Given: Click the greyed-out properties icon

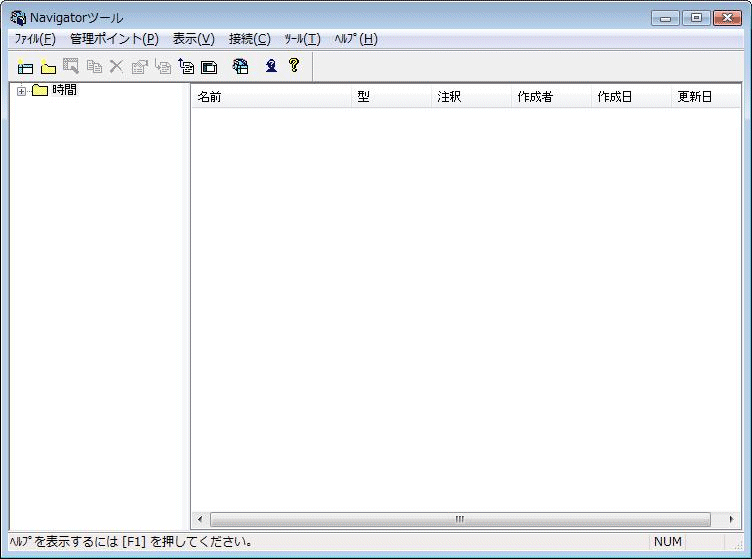Looking at the screenshot, I should [140, 66].
